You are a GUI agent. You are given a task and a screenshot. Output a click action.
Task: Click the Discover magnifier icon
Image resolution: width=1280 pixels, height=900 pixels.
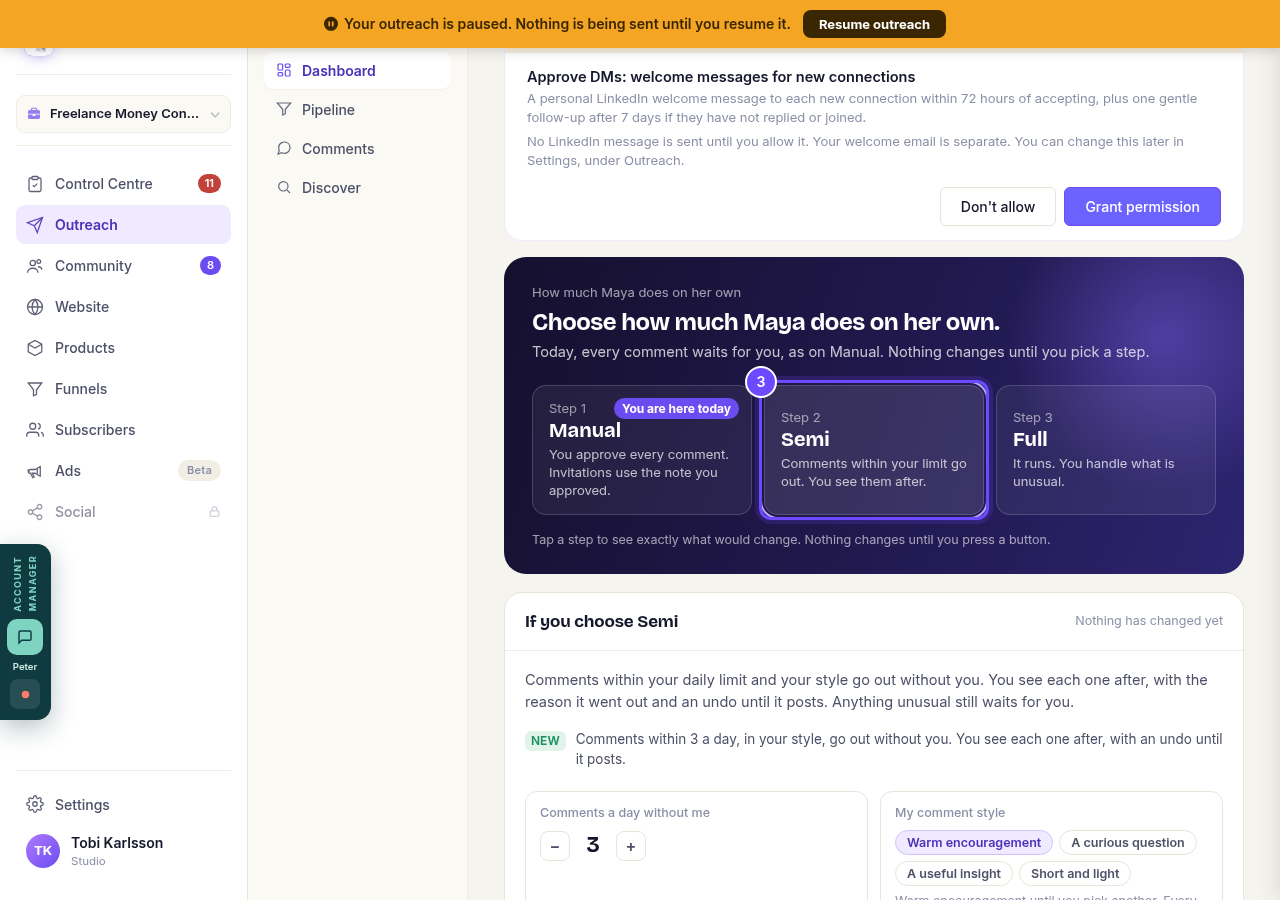[x=284, y=188]
